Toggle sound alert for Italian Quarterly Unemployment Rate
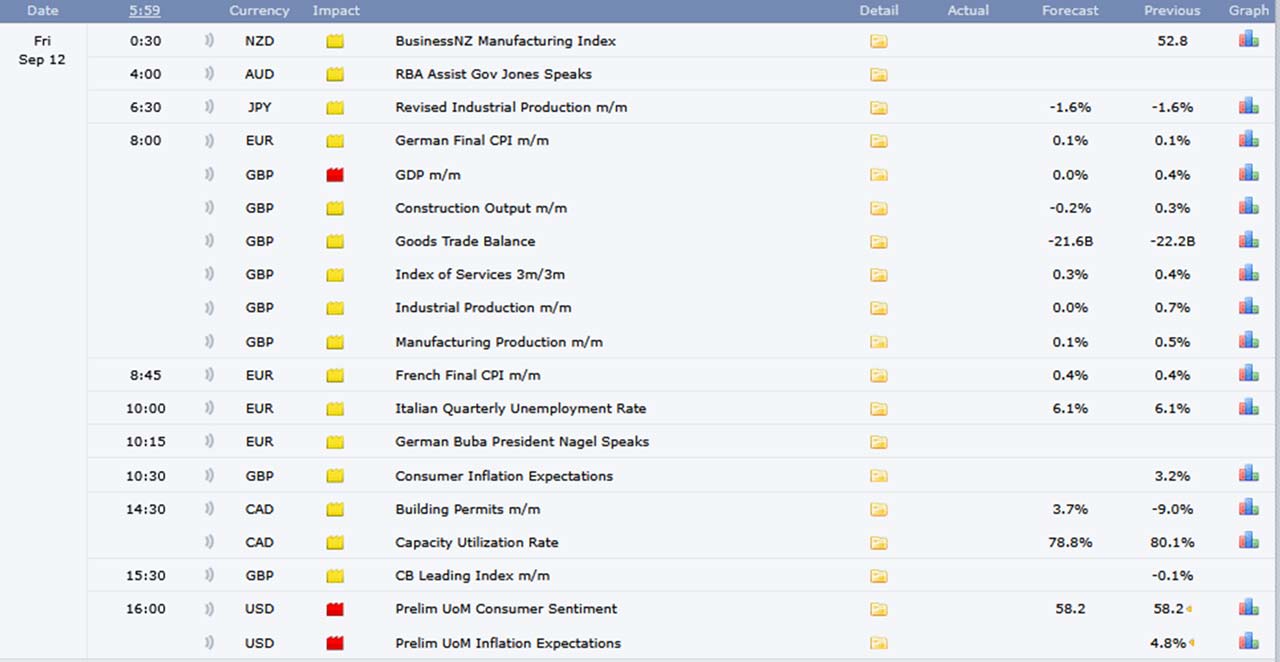1280x662 pixels. click(209, 408)
